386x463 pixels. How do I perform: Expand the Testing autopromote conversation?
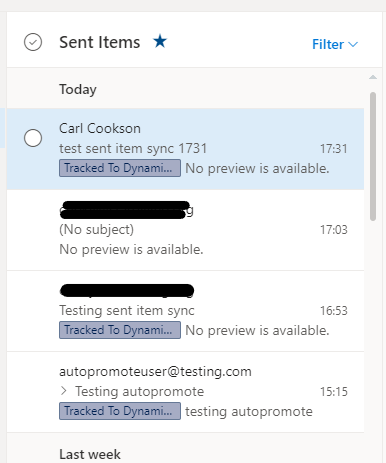point(64,391)
